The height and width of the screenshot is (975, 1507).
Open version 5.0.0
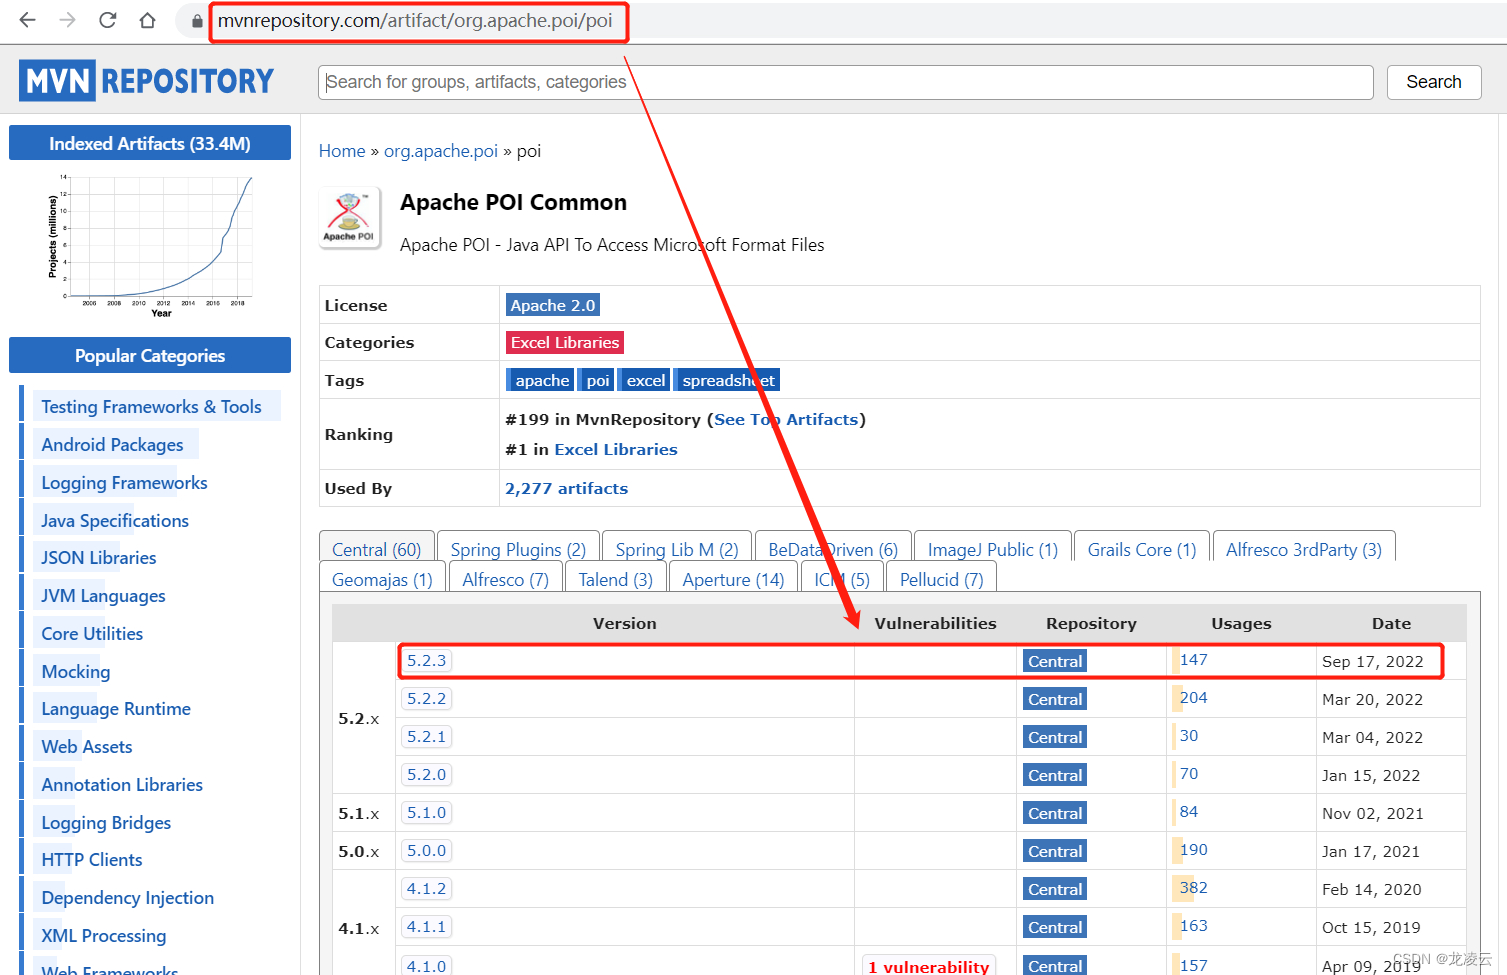click(x=426, y=851)
